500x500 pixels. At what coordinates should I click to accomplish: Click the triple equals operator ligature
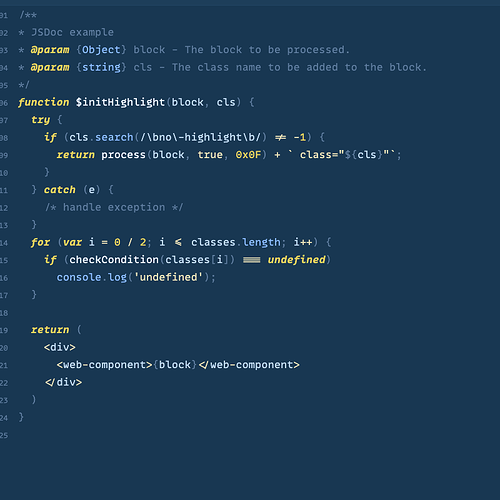(252, 260)
